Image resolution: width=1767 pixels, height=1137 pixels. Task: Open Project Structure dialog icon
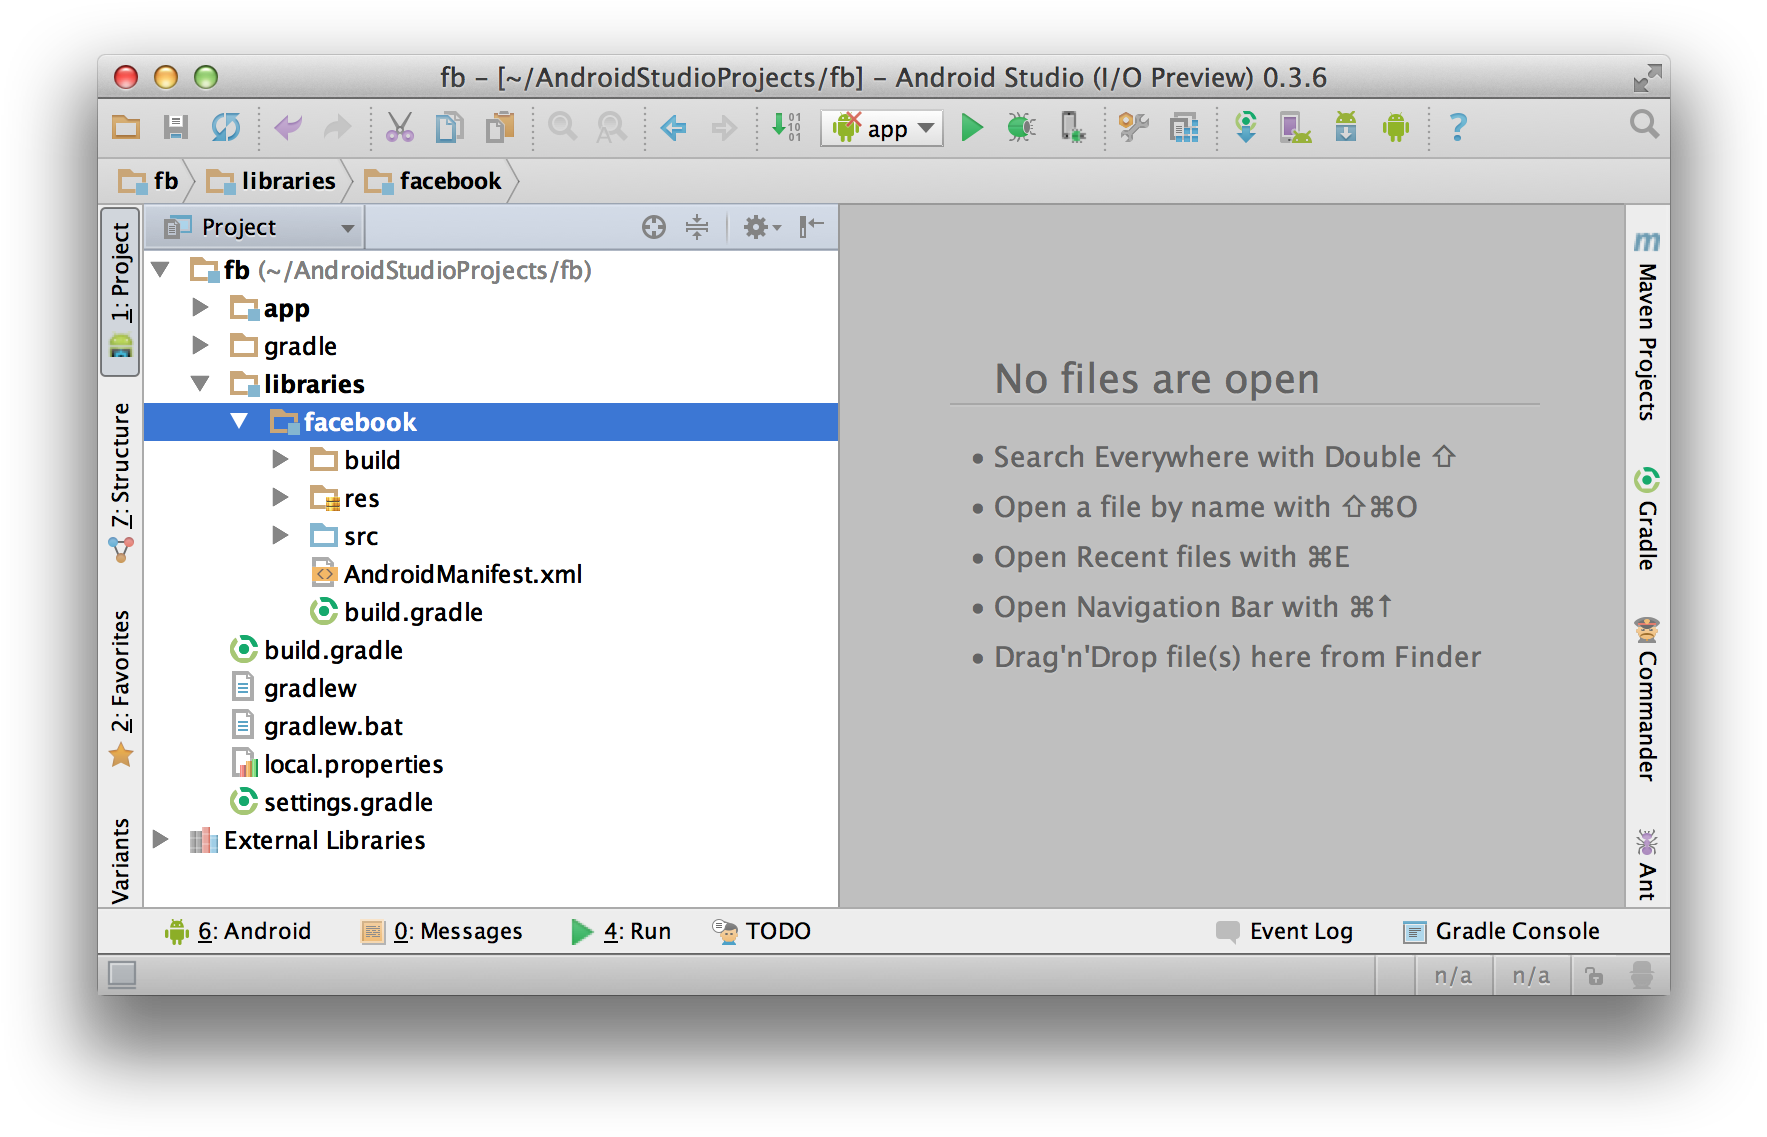pos(1184,127)
